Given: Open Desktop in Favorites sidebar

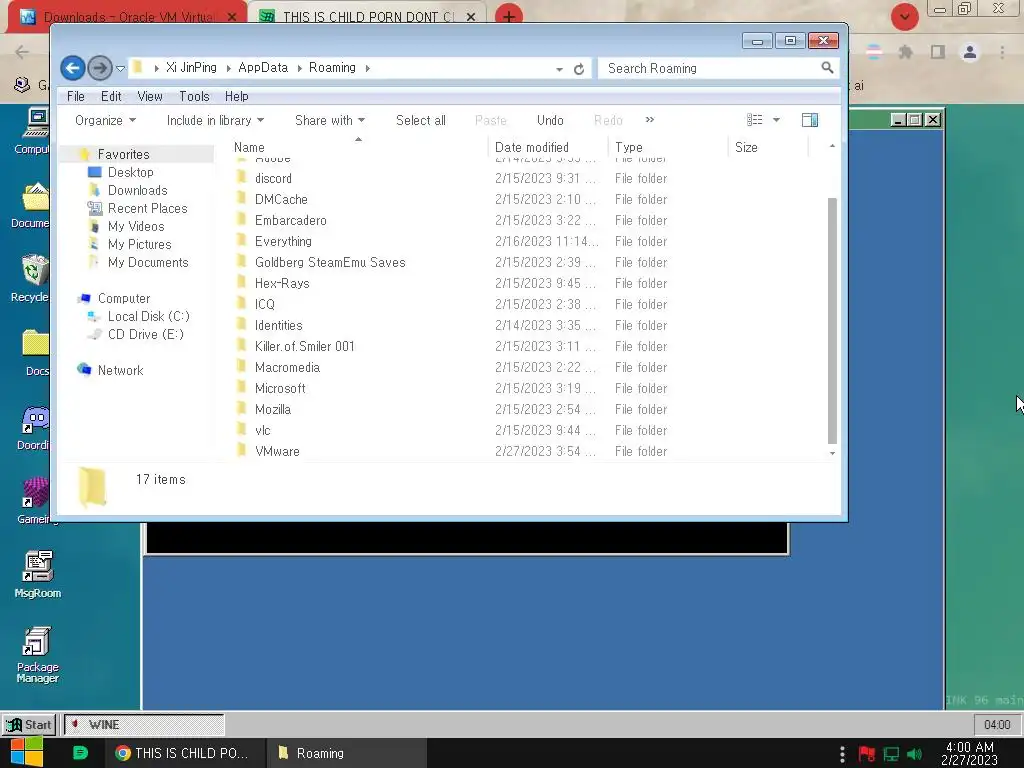Looking at the screenshot, I should [131, 172].
